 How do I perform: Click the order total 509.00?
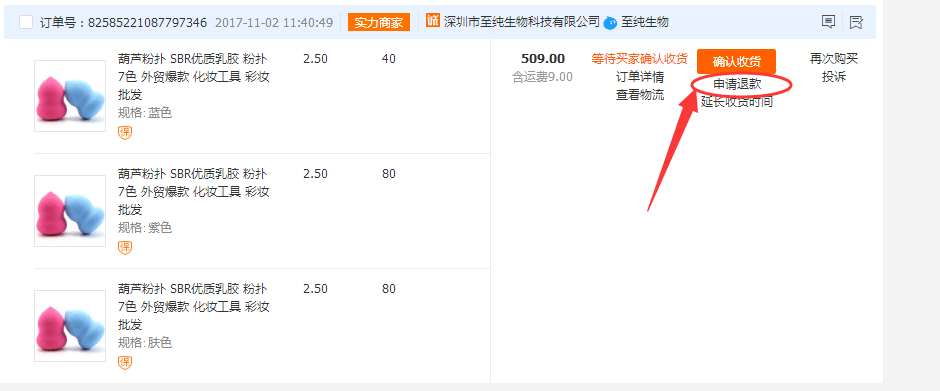coord(543,59)
